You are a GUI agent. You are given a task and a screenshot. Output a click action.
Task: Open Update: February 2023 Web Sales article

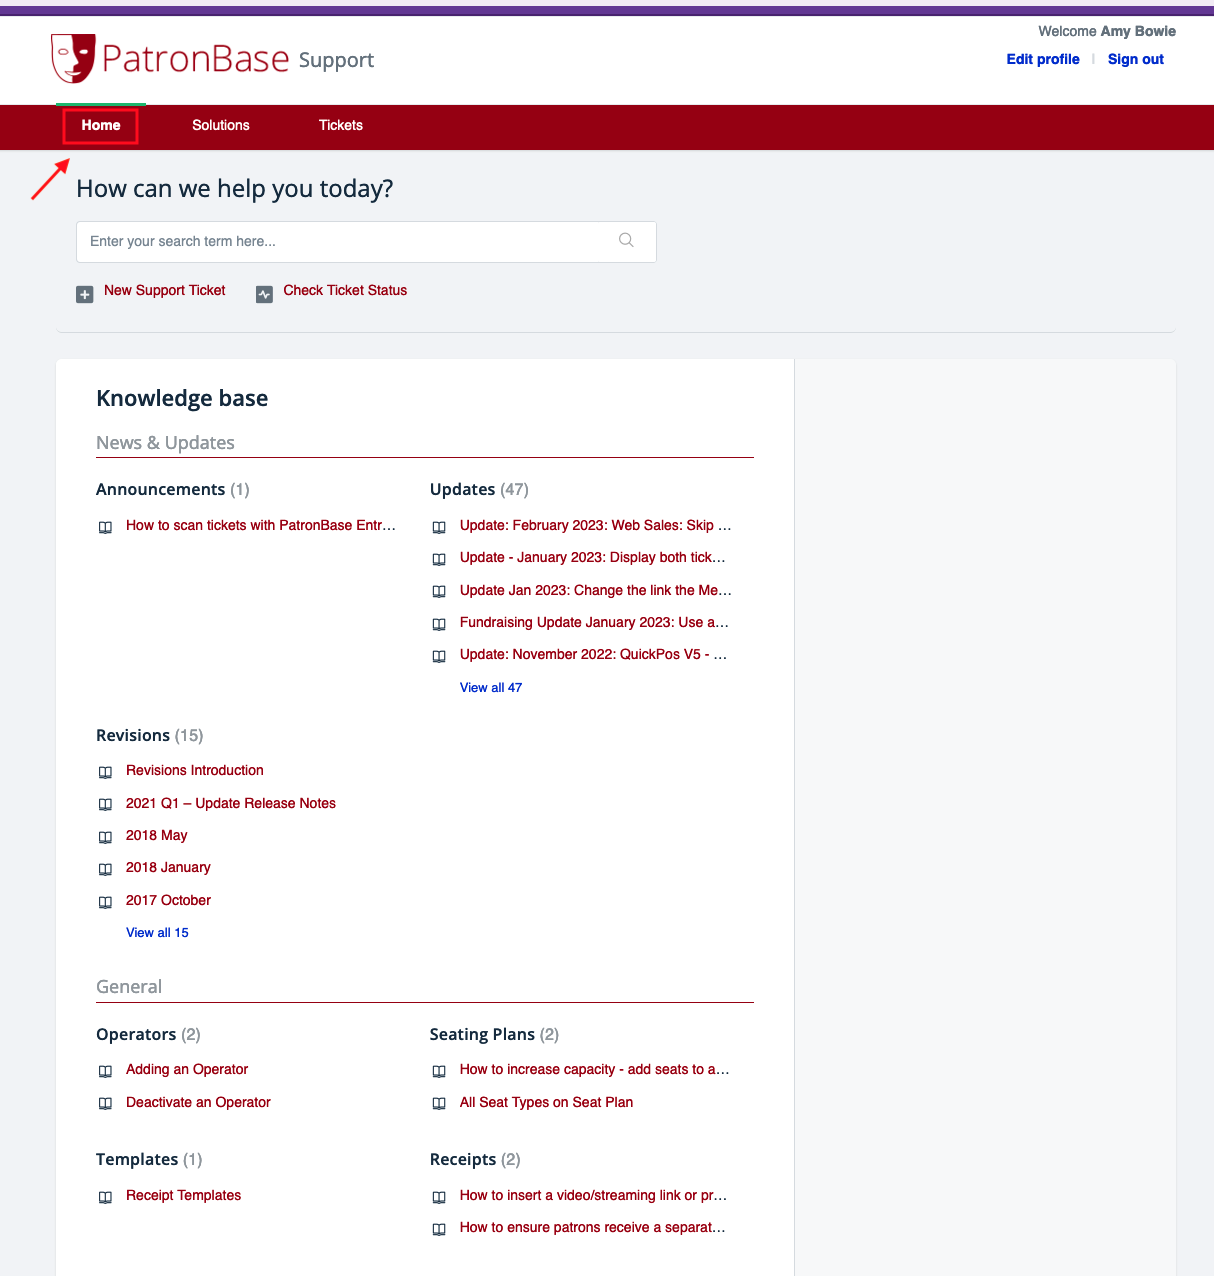[x=596, y=525]
